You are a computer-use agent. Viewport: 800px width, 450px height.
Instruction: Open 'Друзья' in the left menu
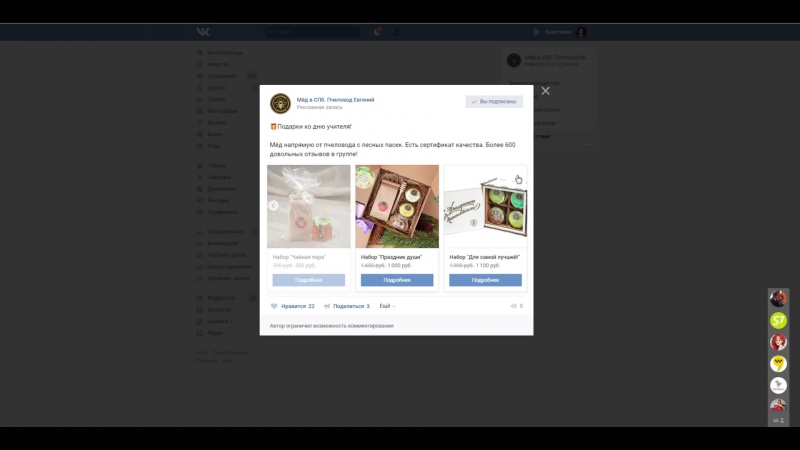point(216,88)
